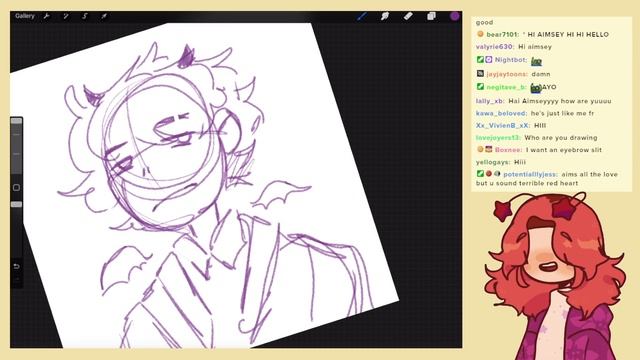Click green moderator badge beside negitave_b
The image size is (640, 360).
[x=480, y=87]
